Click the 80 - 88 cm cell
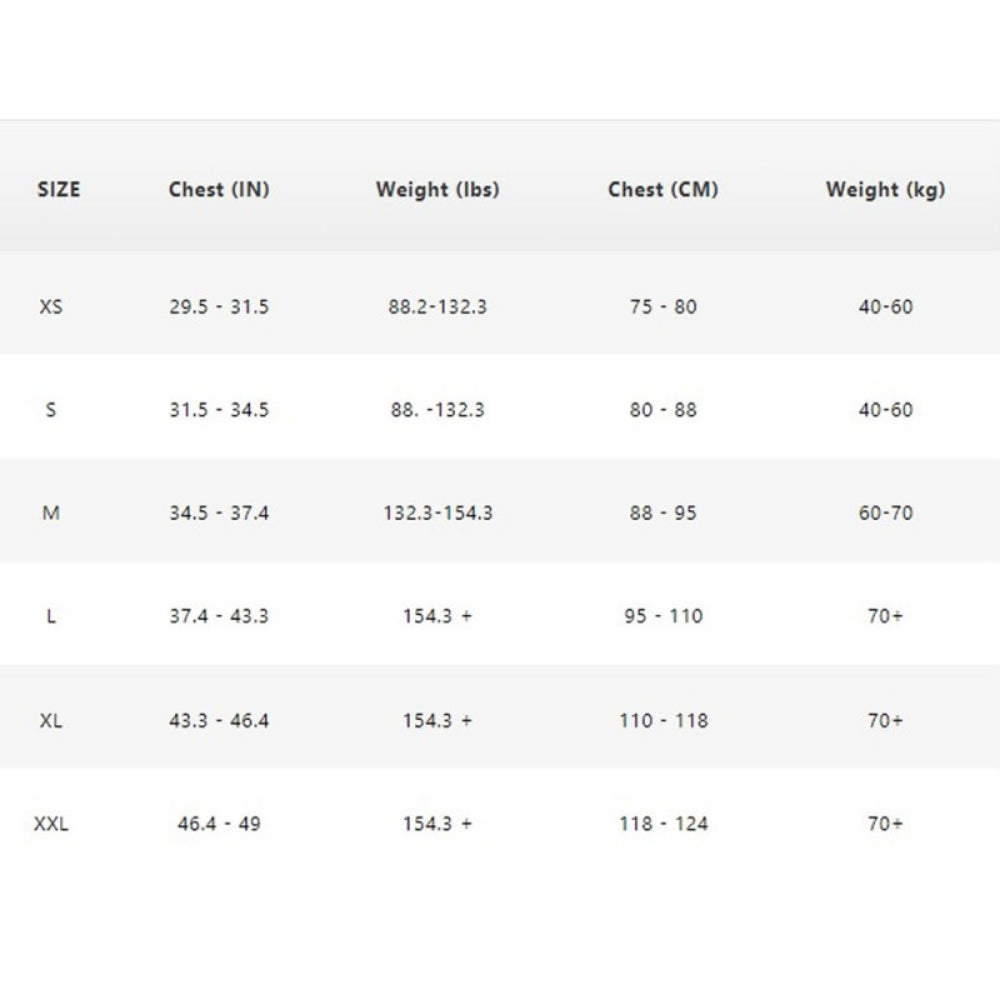1000x1000 pixels. pyautogui.click(x=663, y=409)
